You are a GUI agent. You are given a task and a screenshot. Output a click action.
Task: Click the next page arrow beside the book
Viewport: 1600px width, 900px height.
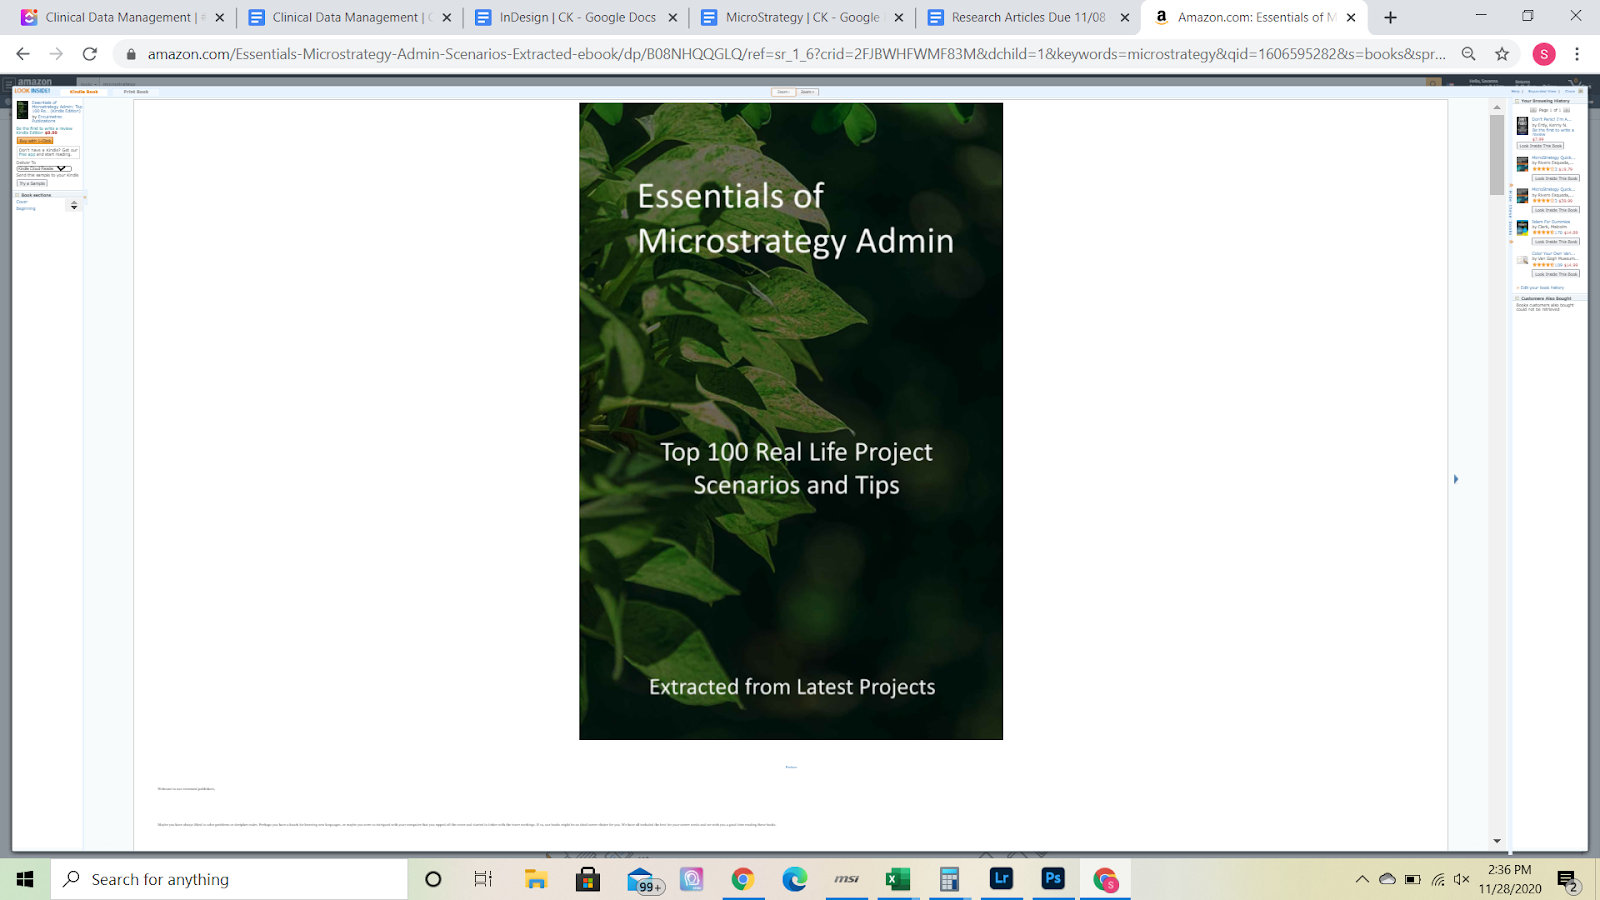tap(1456, 479)
